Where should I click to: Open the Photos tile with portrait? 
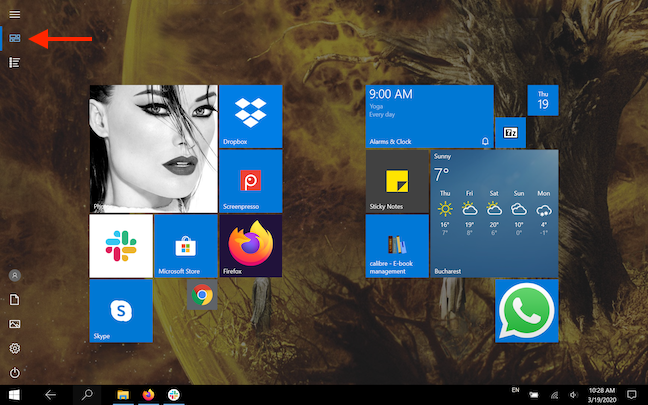(153, 149)
